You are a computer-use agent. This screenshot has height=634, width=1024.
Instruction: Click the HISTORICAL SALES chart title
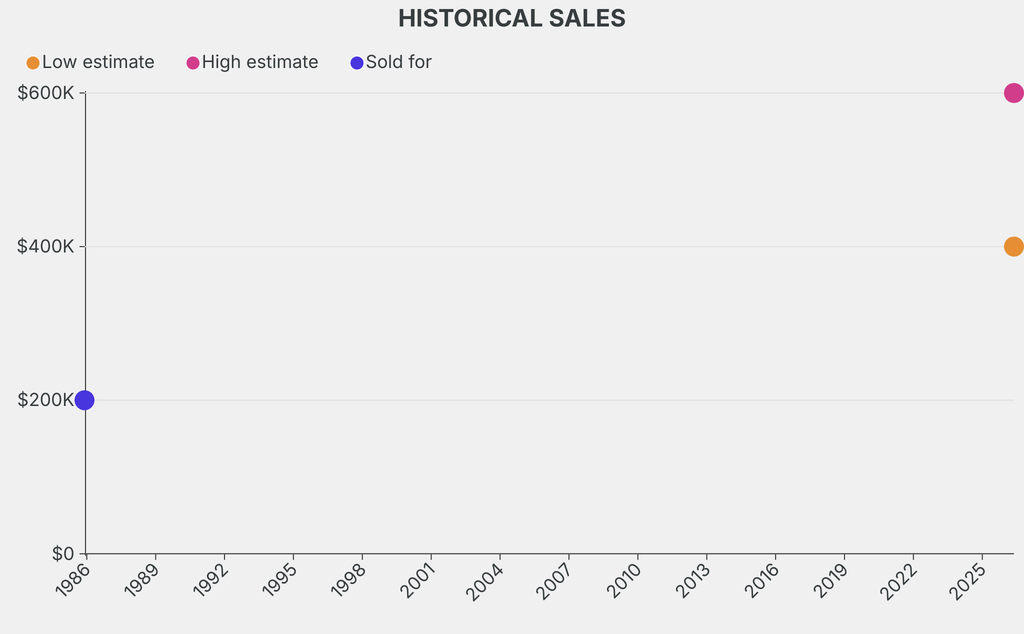tap(512, 18)
